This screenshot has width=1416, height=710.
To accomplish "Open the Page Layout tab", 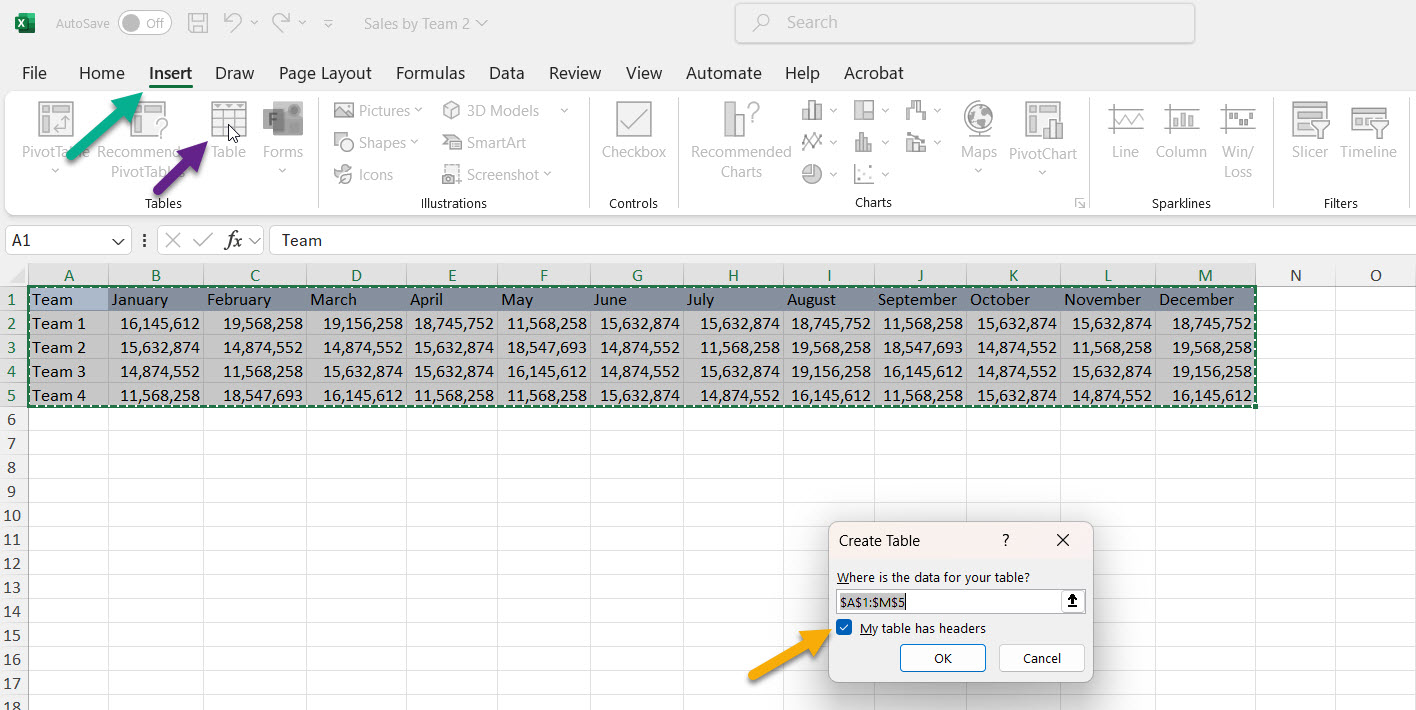I will click(x=325, y=73).
